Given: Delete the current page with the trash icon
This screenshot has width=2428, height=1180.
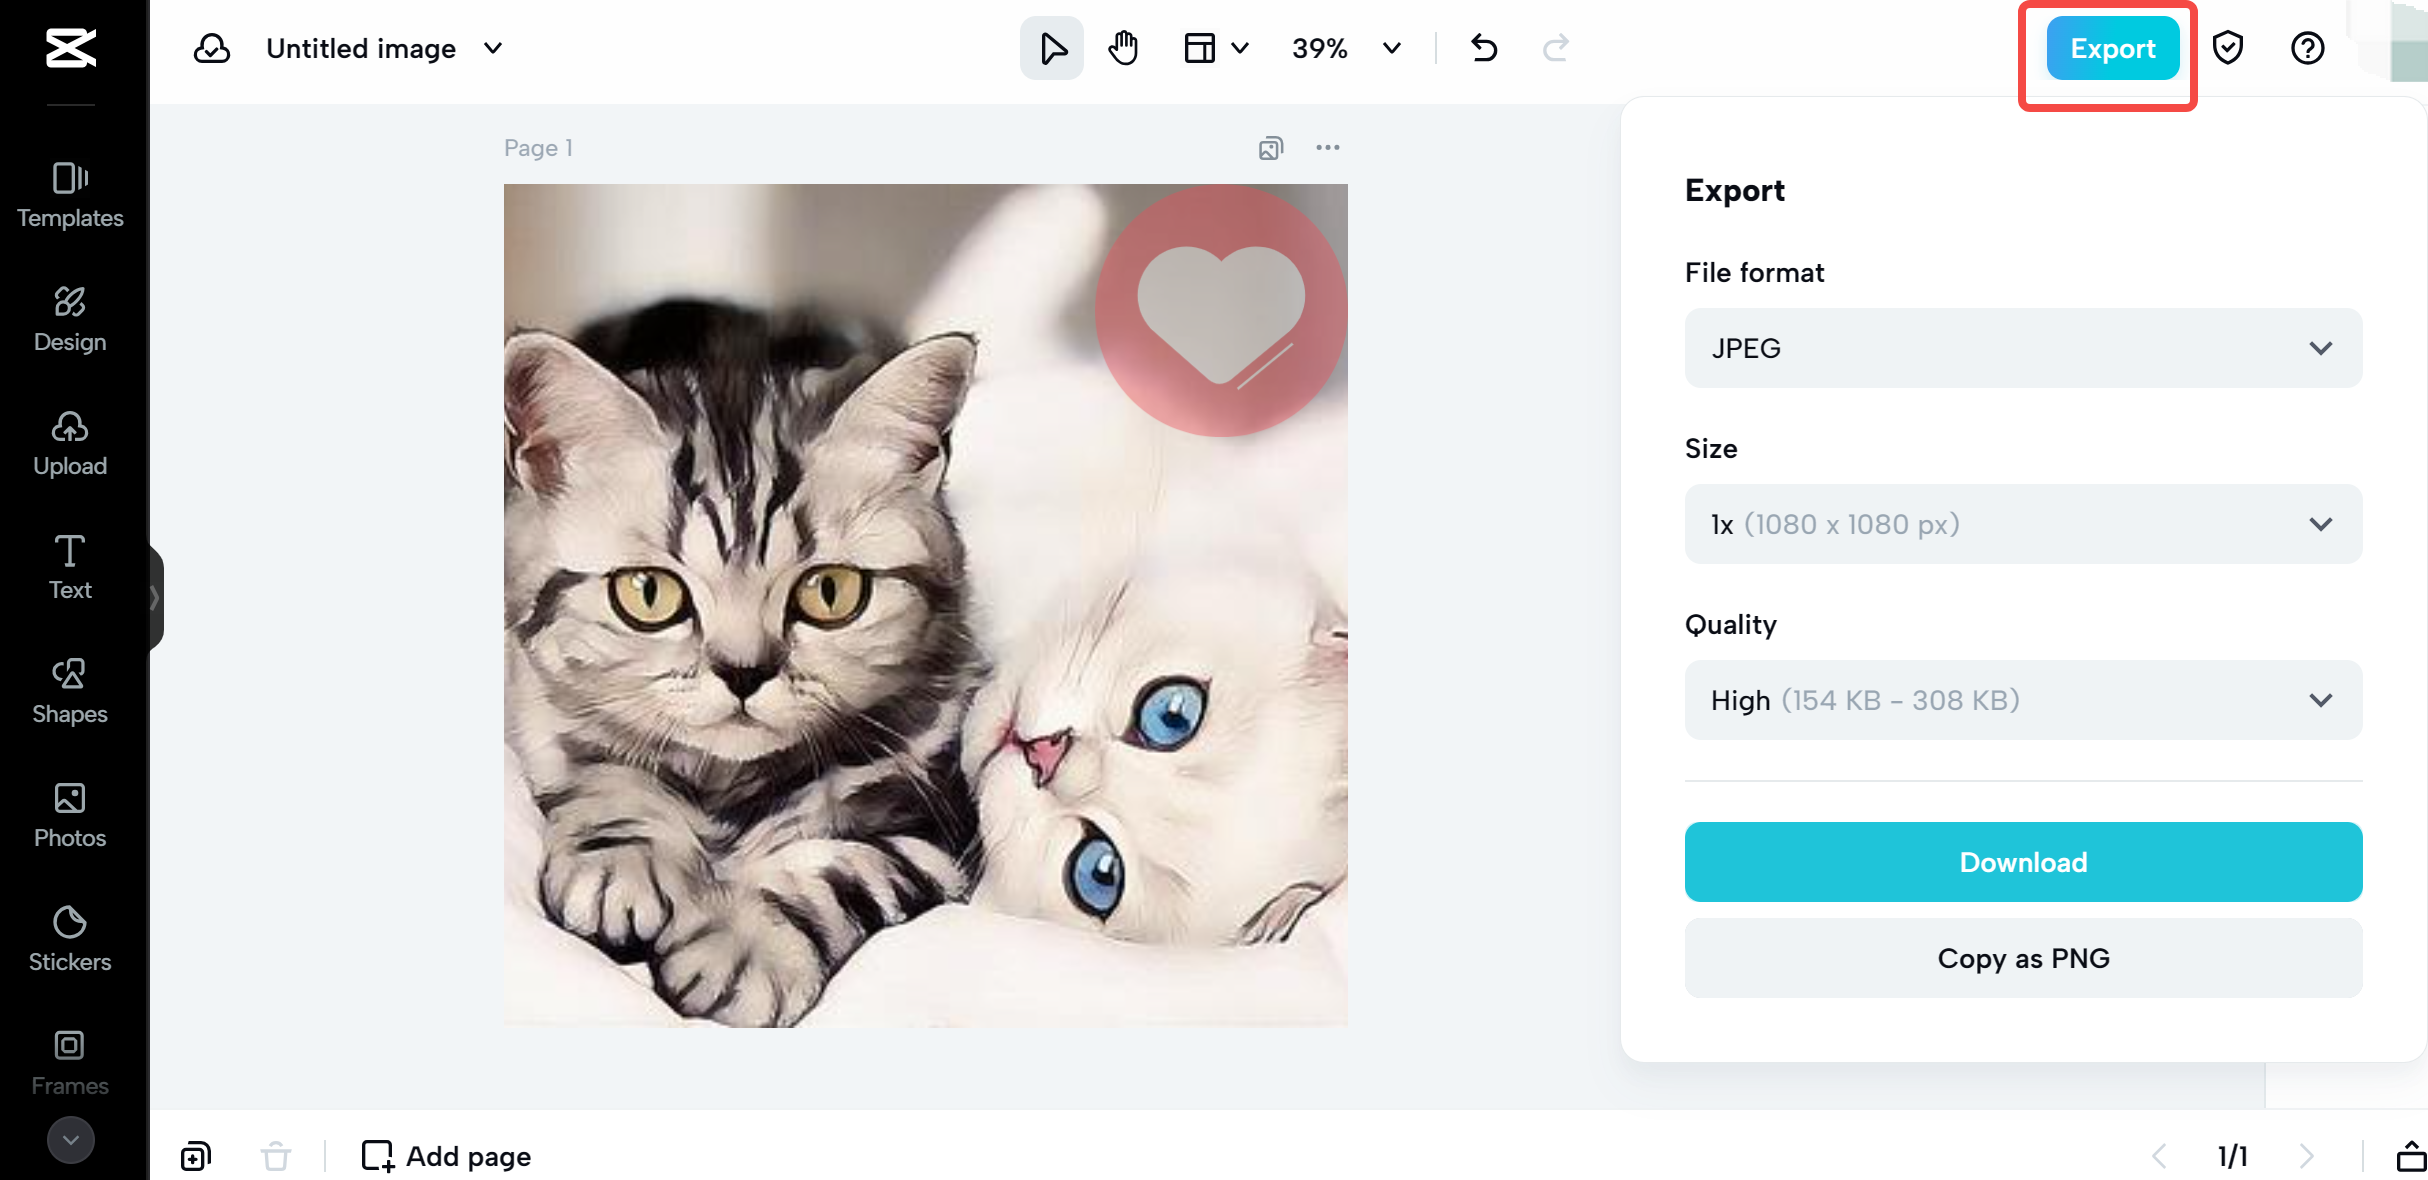Looking at the screenshot, I should coord(276,1156).
